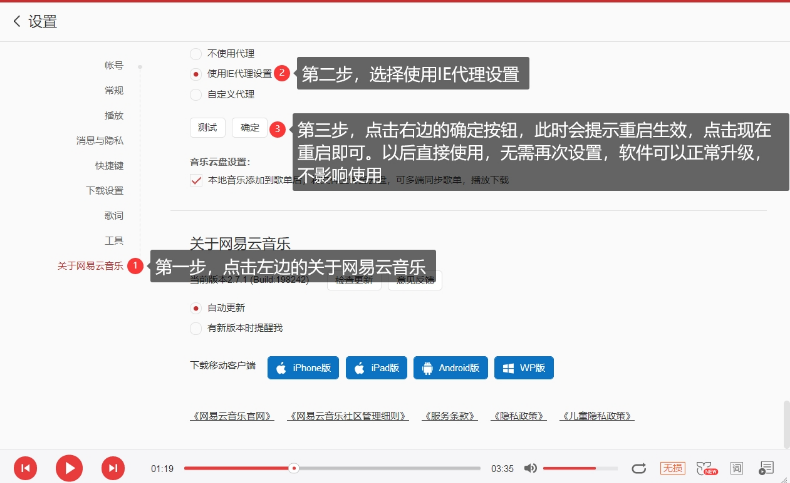
Task: Start playback with the play button
Action: click(x=69, y=468)
